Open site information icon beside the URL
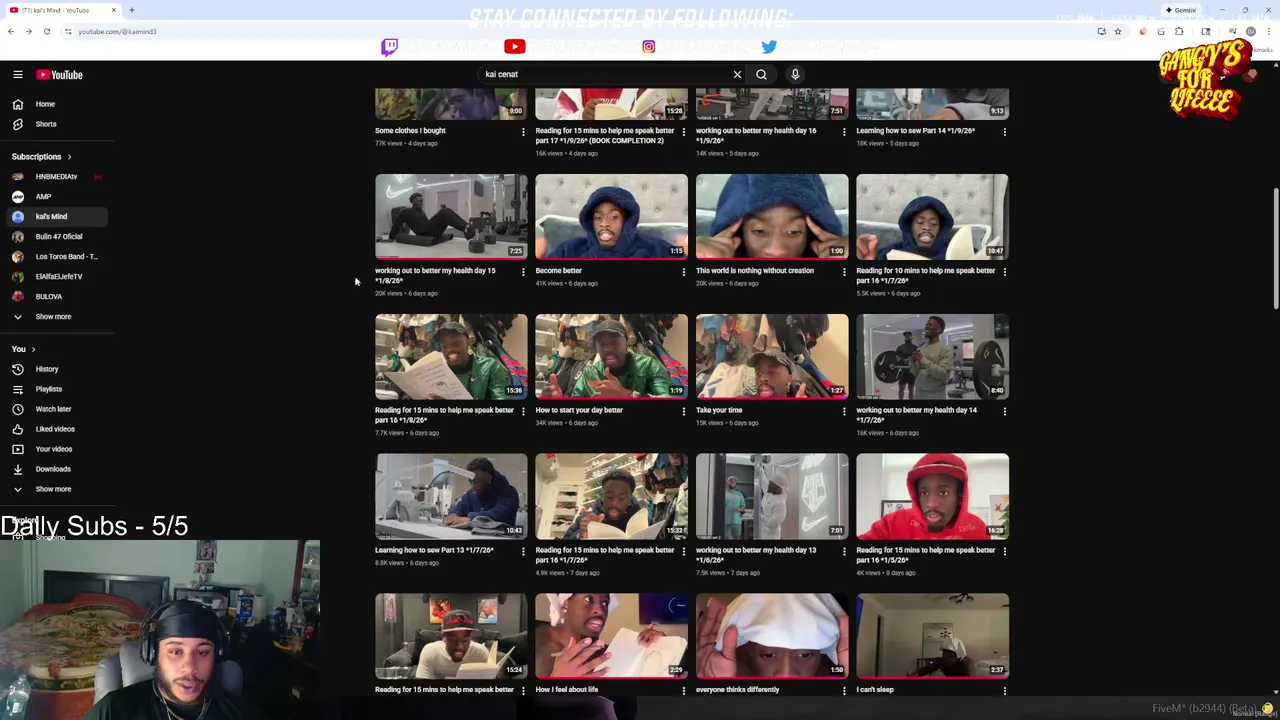 tap(68, 31)
